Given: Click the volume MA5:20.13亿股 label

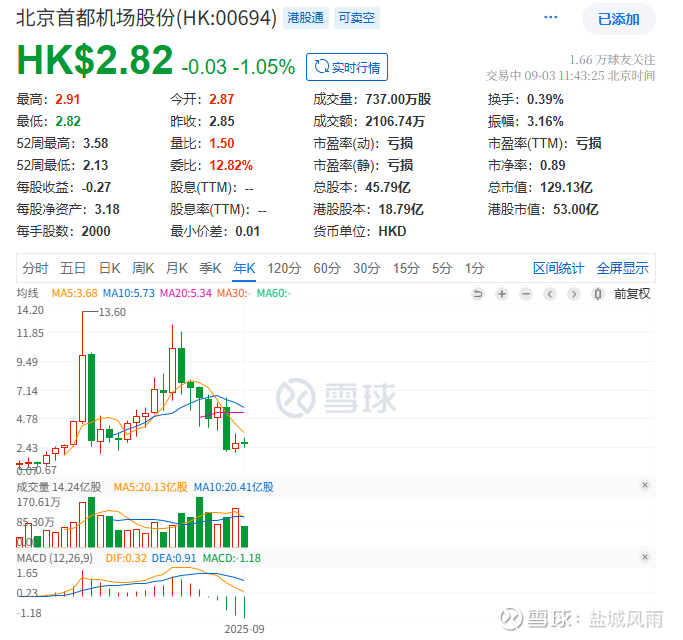Looking at the screenshot, I should [x=150, y=487].
